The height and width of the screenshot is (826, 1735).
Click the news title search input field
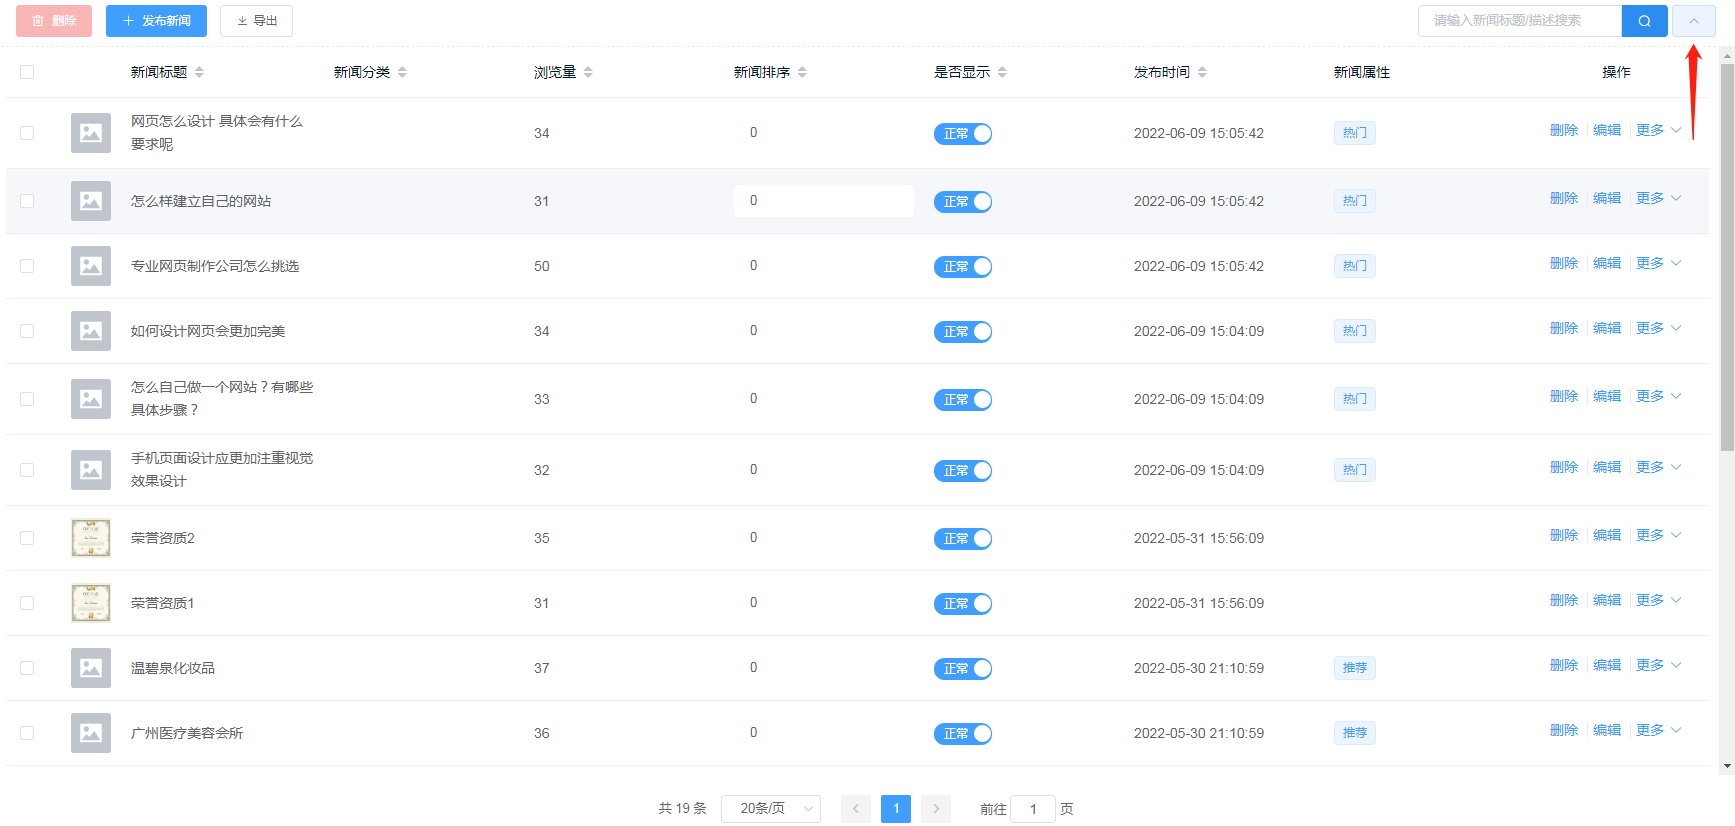[1518, 21]
